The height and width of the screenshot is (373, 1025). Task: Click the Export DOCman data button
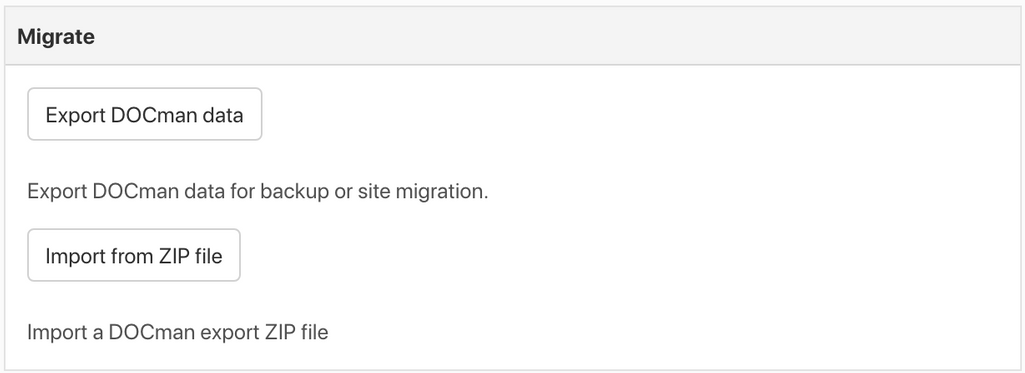point(144,114)
